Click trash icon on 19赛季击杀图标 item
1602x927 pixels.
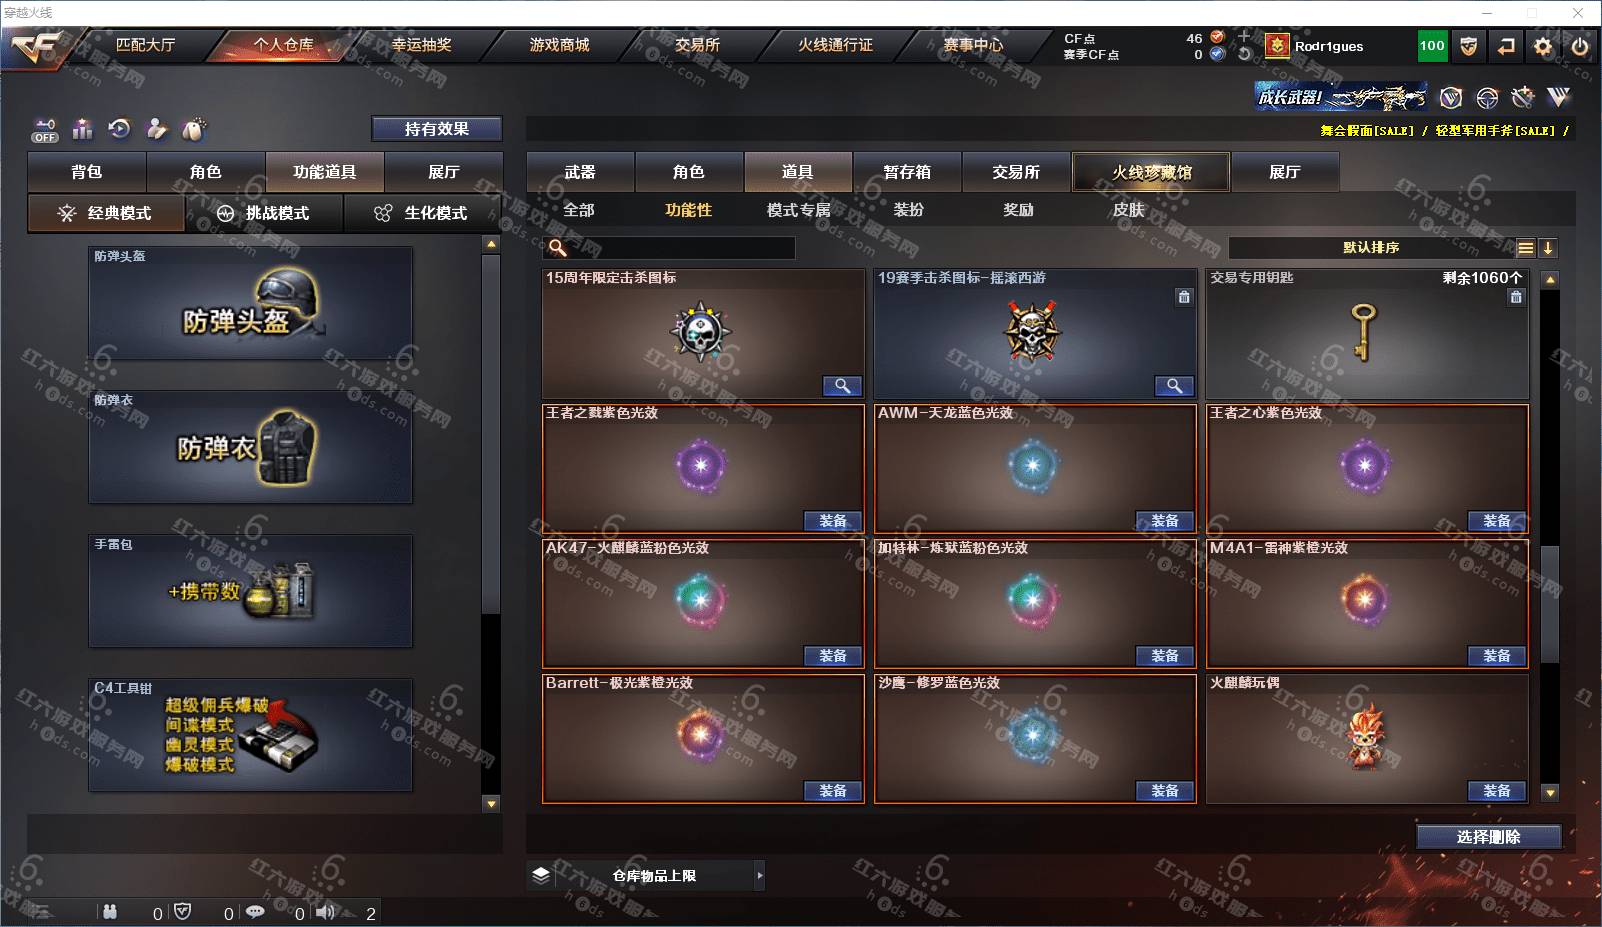click(1184, 297)
